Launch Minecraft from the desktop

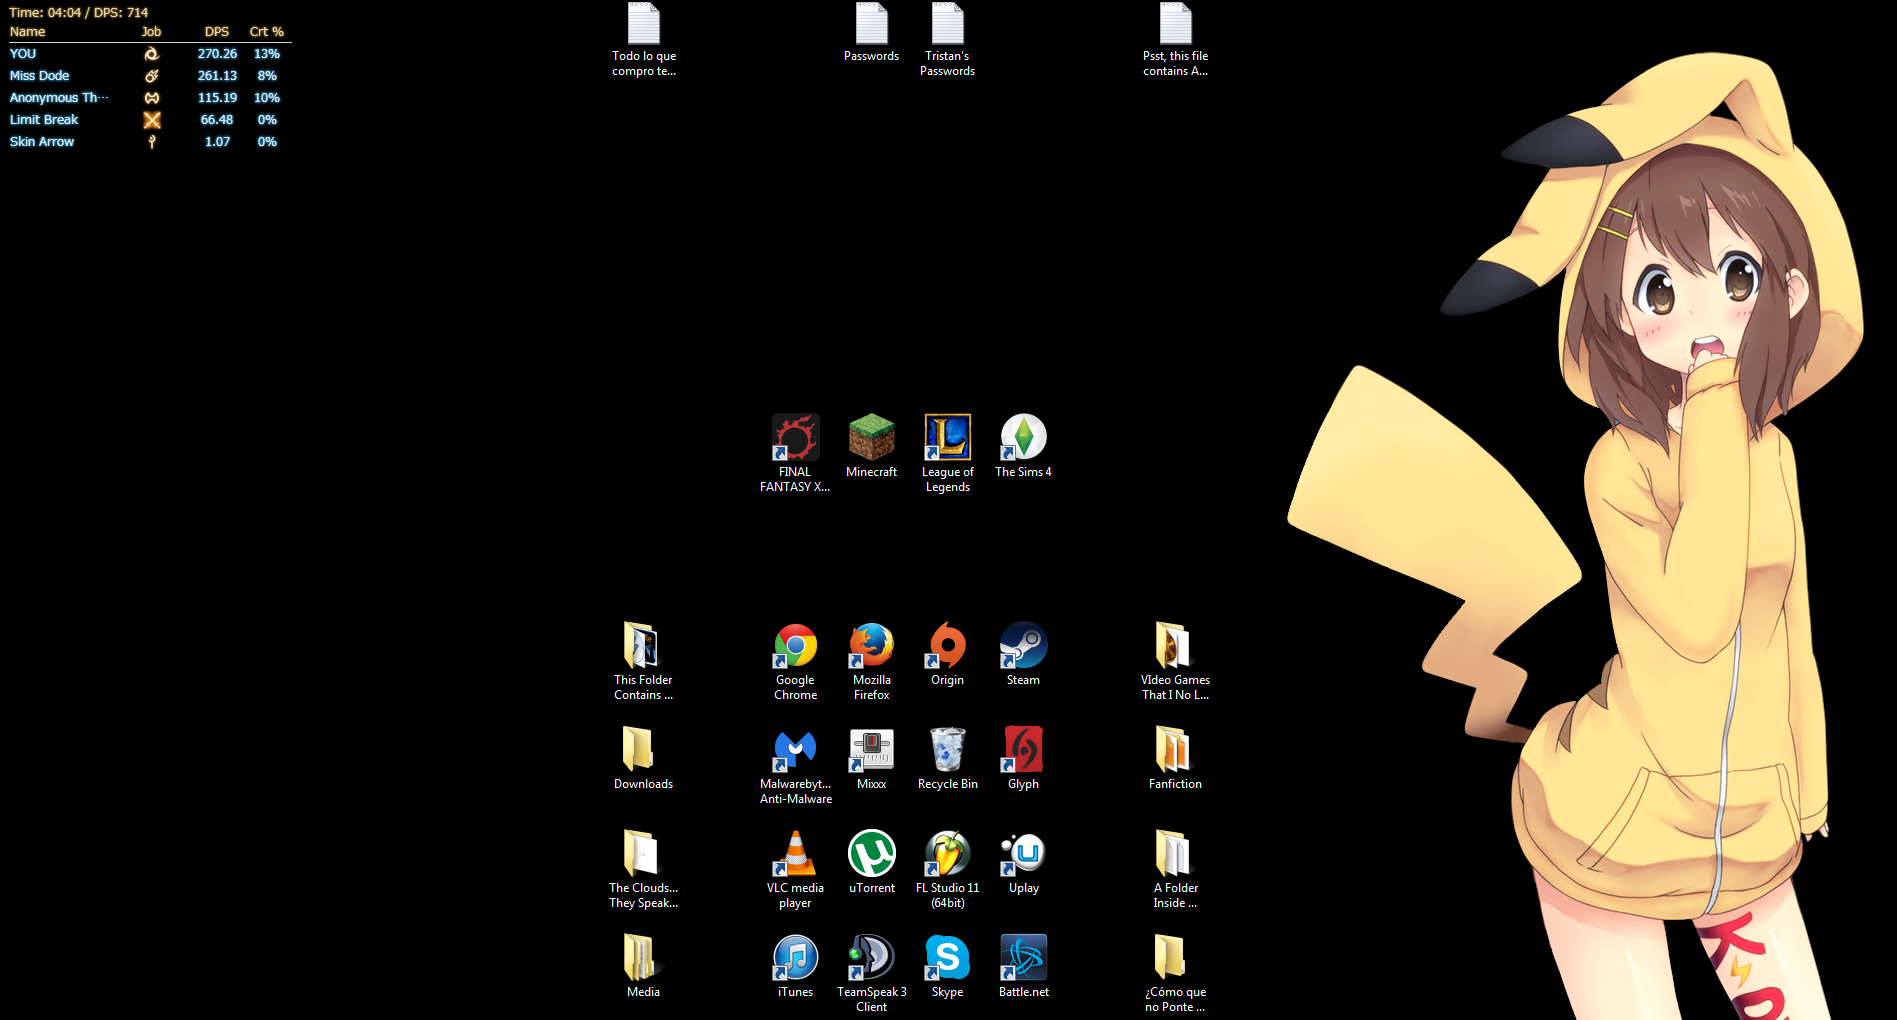871,447
